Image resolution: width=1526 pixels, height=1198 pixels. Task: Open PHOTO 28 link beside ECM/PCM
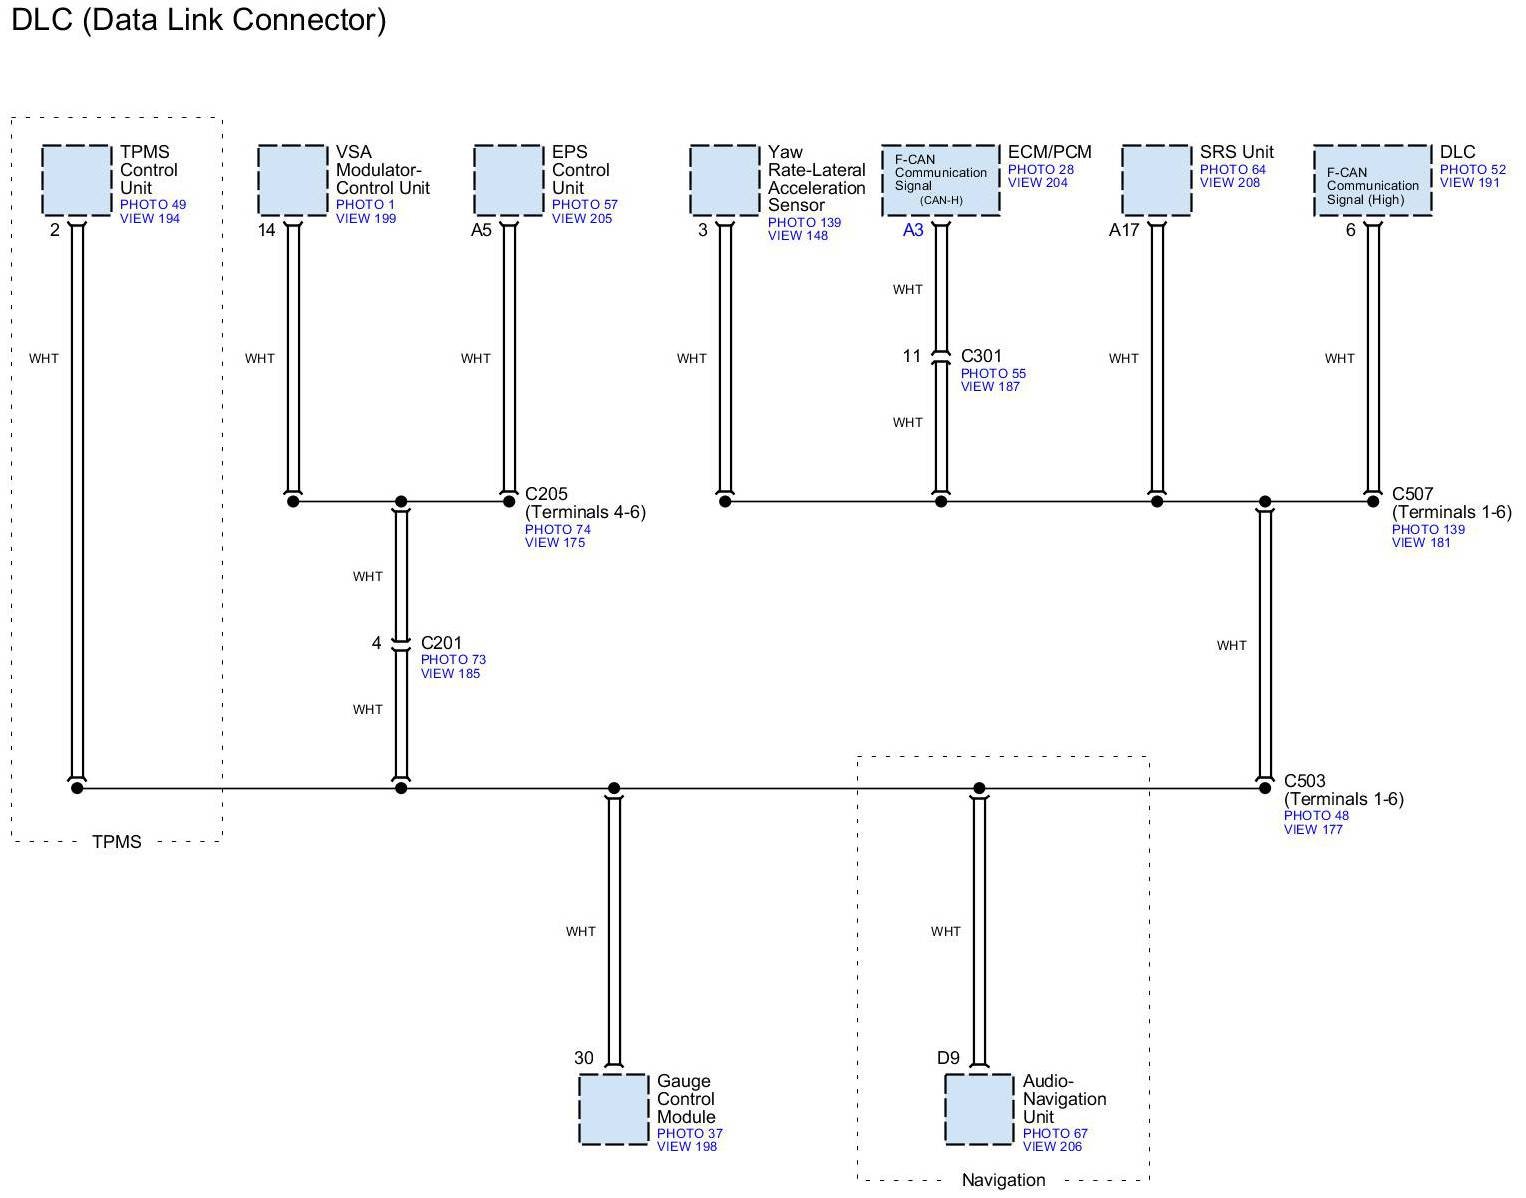[1040, 170]
